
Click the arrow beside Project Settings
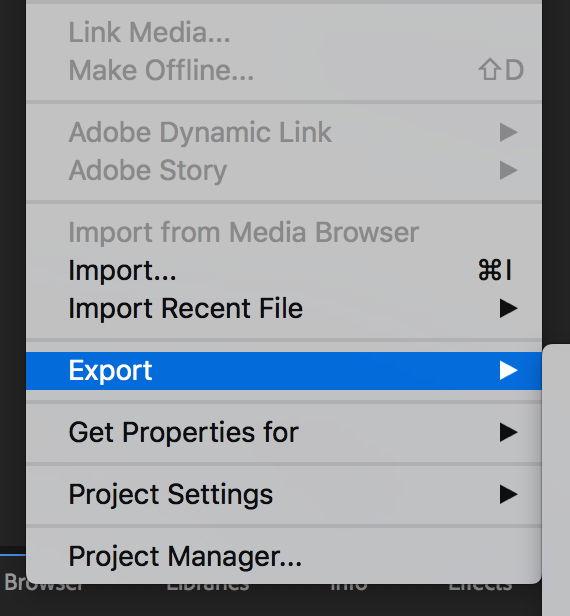[508, 494]
